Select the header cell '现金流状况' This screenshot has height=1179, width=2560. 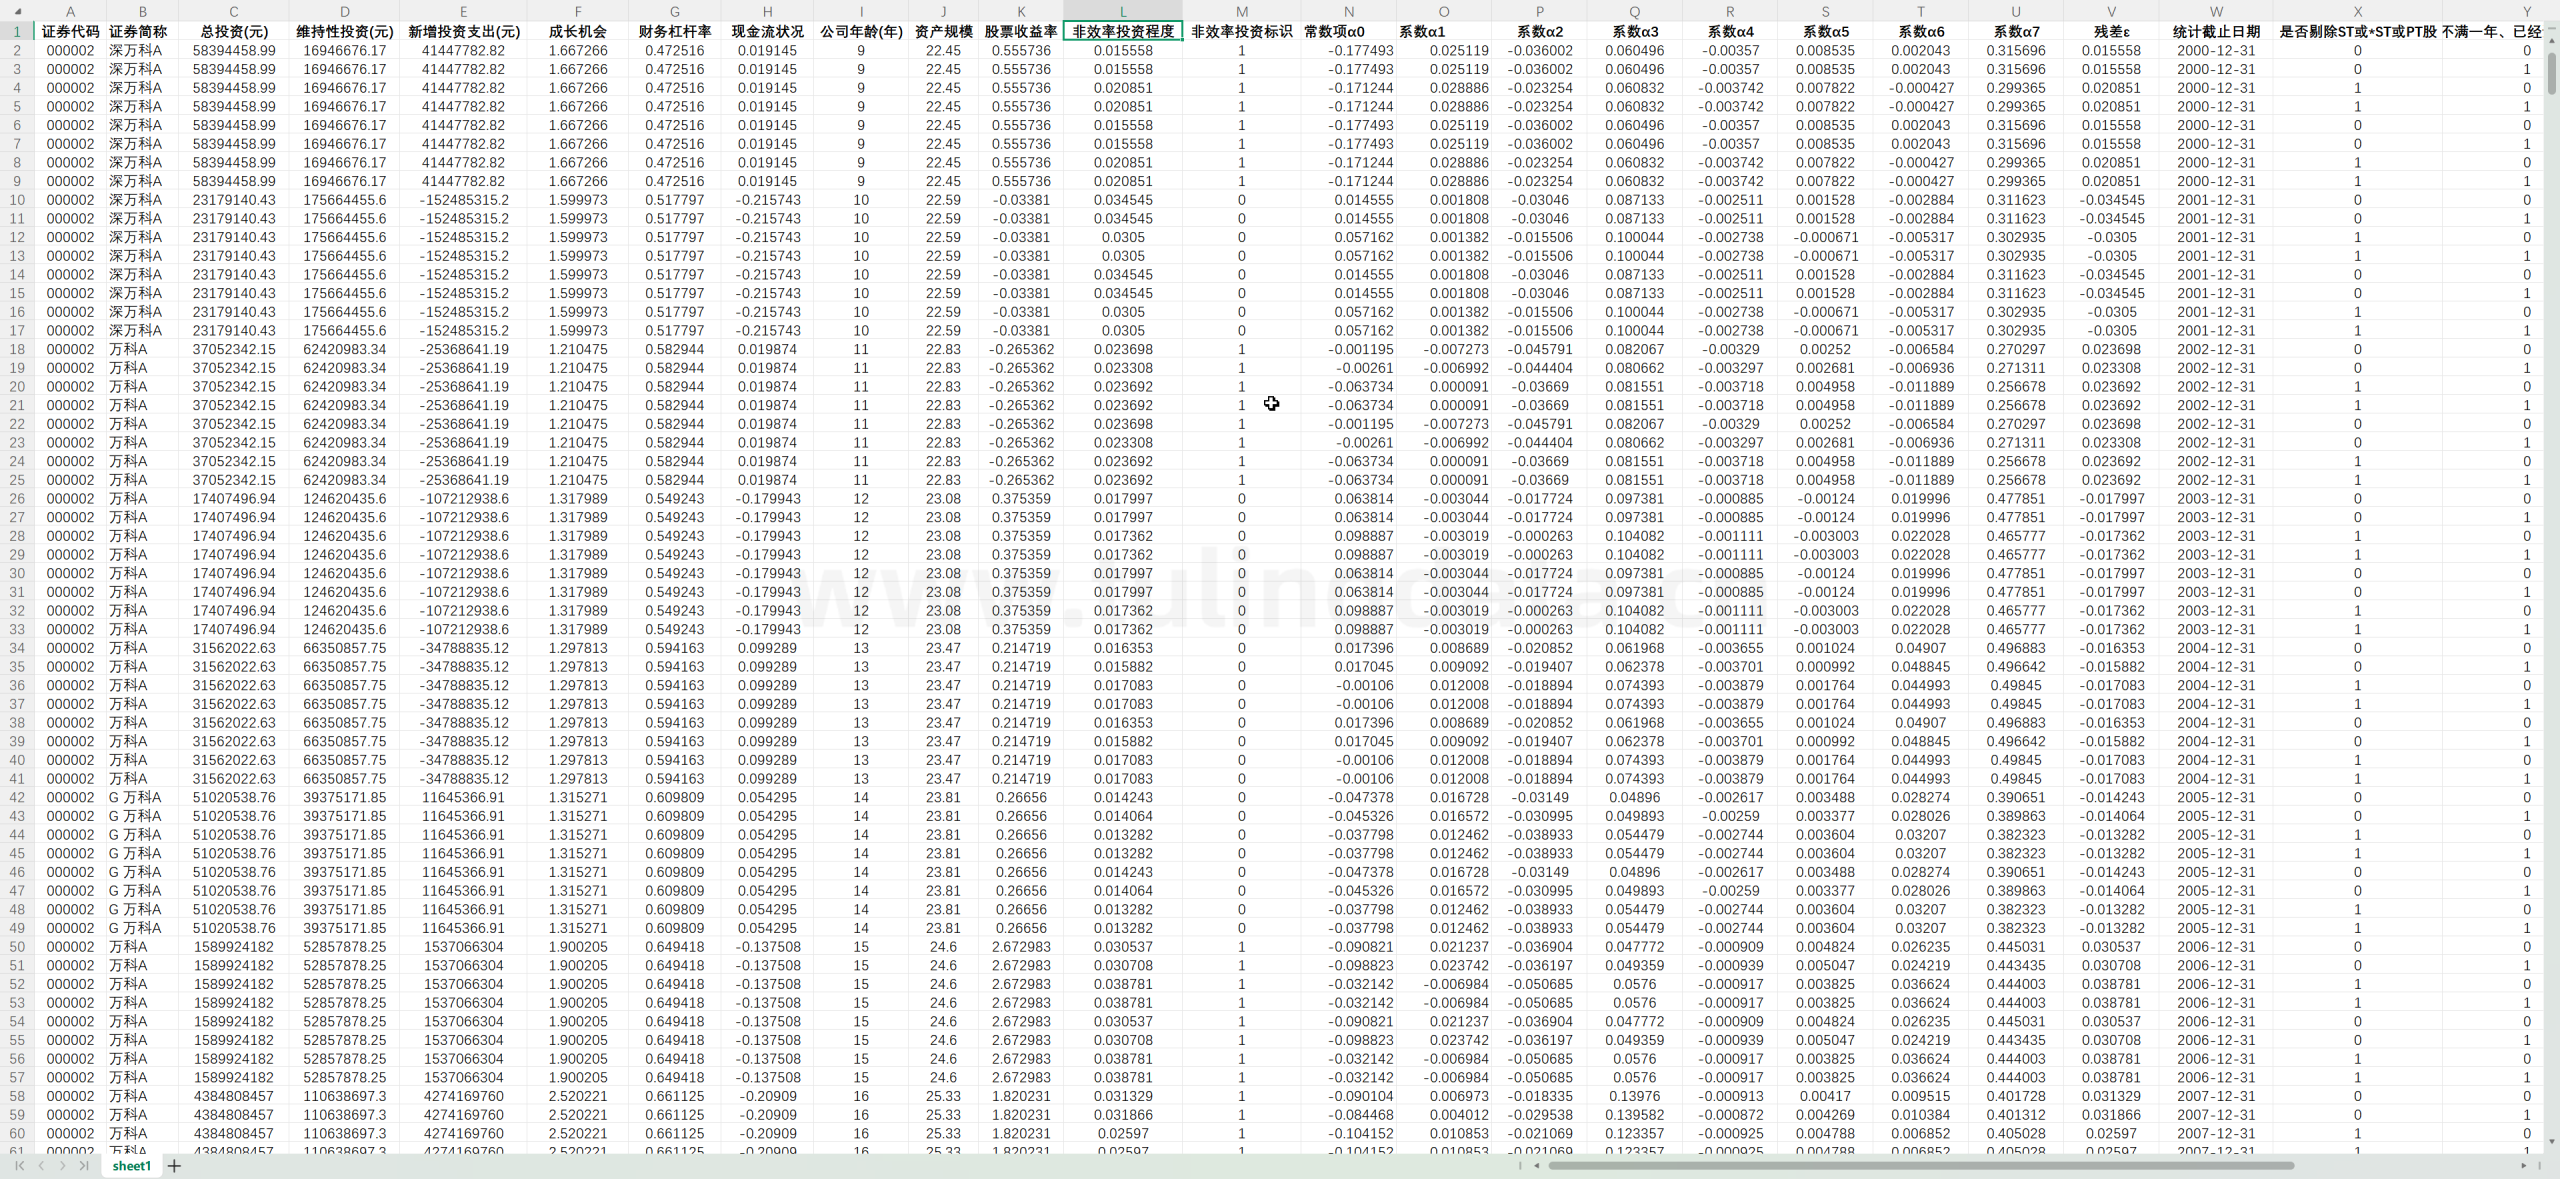click(x=767, y=31)
